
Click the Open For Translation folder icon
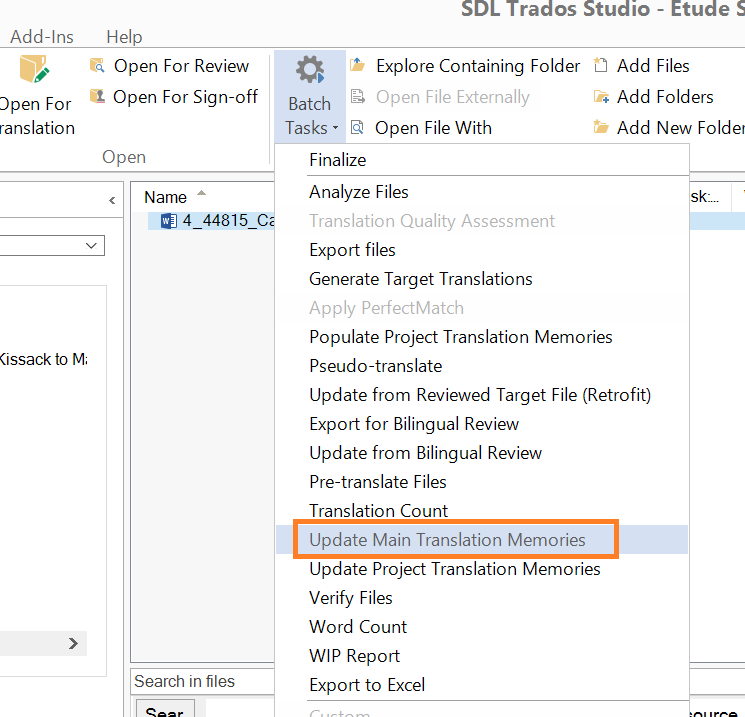click(34, 69)
